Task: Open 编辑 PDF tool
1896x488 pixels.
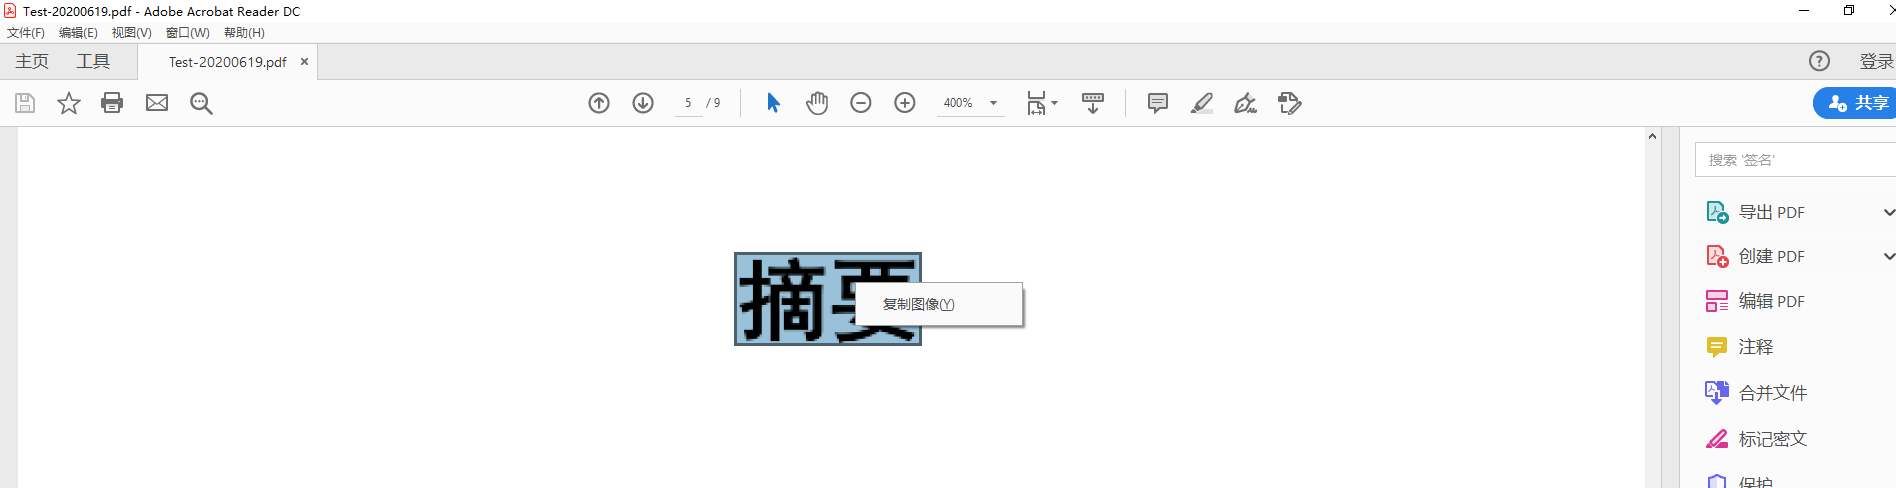Action: pos(1771,301)
